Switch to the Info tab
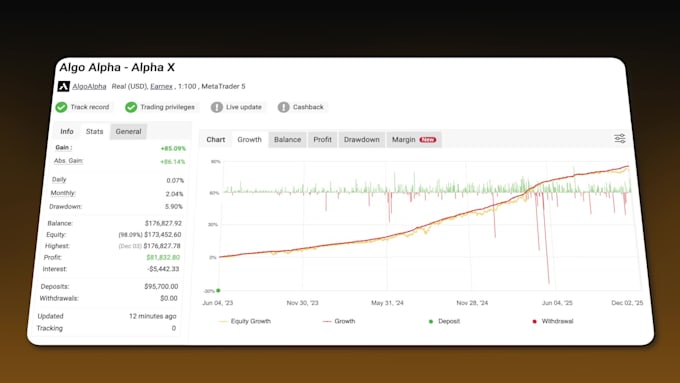The width and height of the screenshot is (680, 383). (67, 131)
